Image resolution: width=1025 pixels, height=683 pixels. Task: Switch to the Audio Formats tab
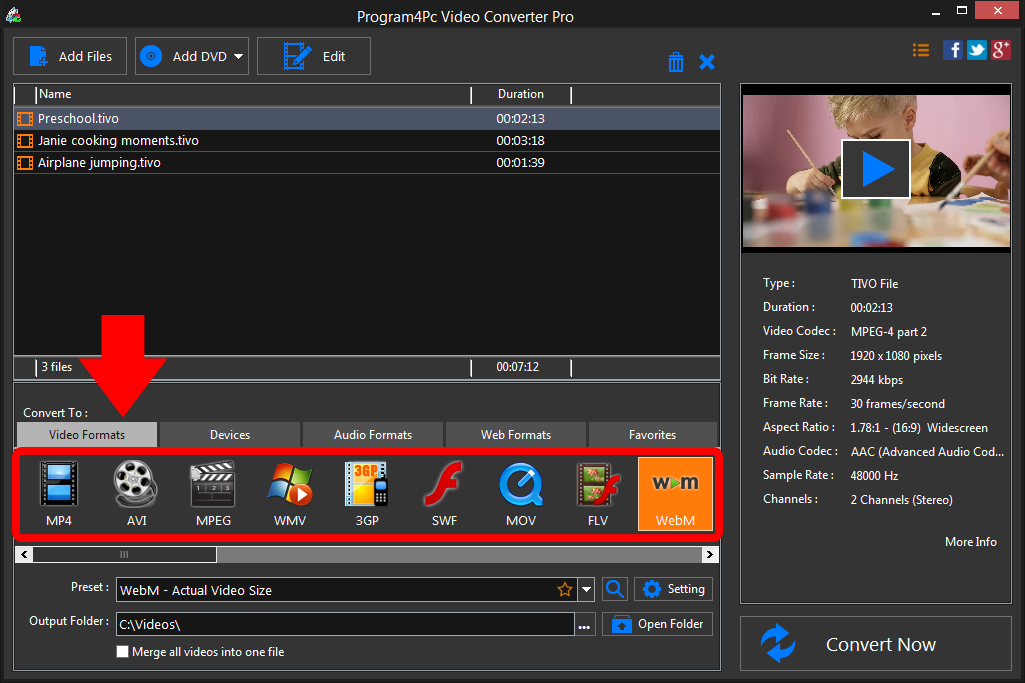(373, 435)
